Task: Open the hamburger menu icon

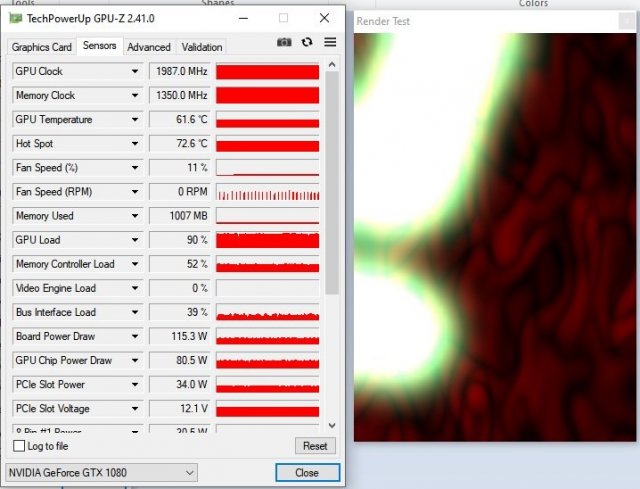Action: (330, 42)
